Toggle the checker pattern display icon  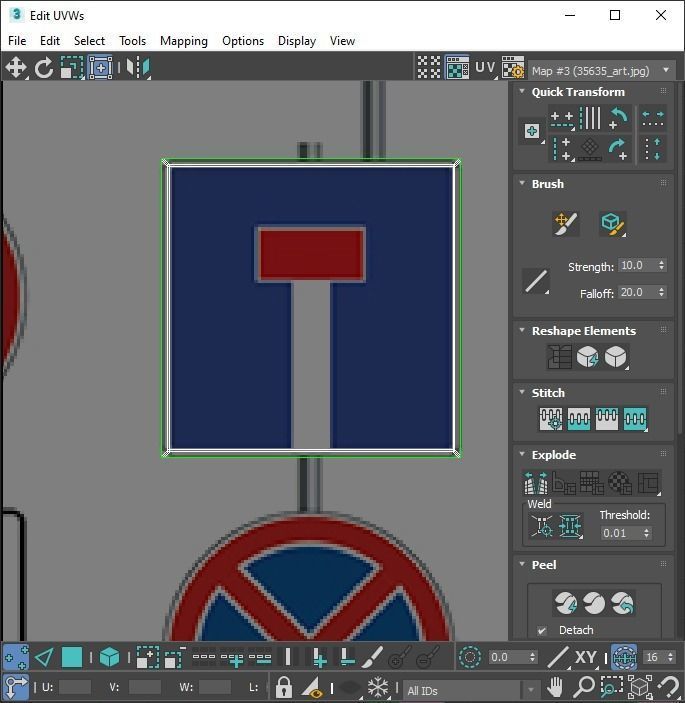point(429,67)
